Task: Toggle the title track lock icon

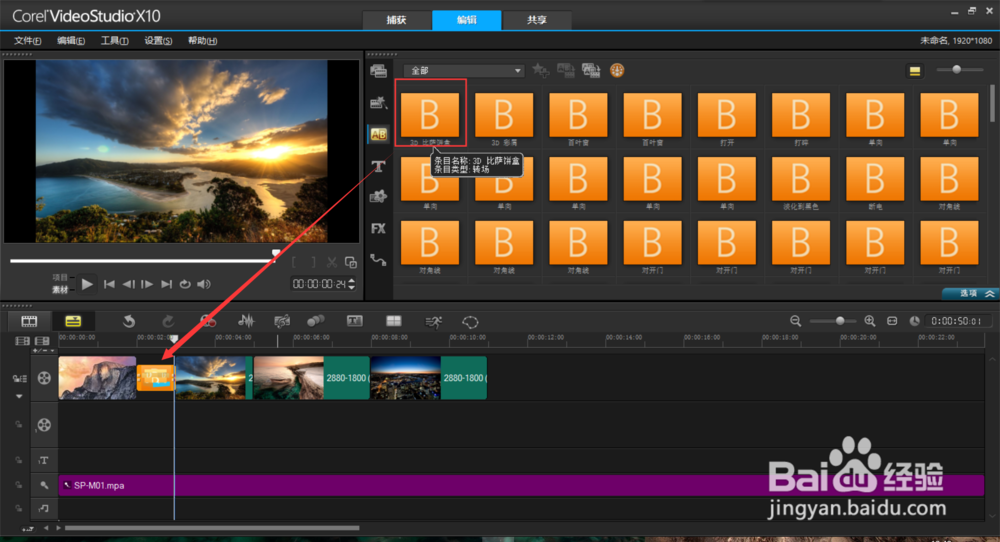Action: 19,460
